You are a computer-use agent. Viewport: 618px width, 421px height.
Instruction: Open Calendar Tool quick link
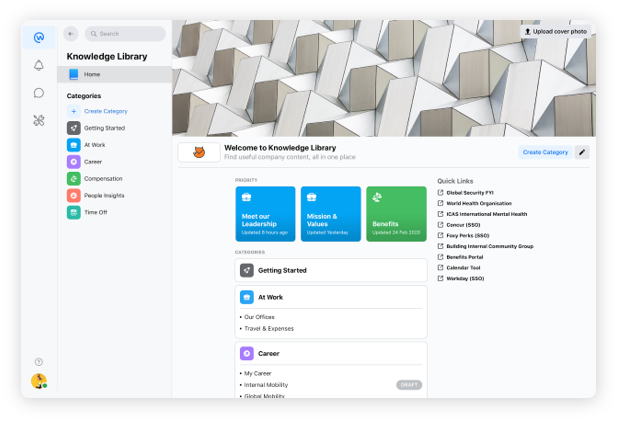click(x=463, y=268)
